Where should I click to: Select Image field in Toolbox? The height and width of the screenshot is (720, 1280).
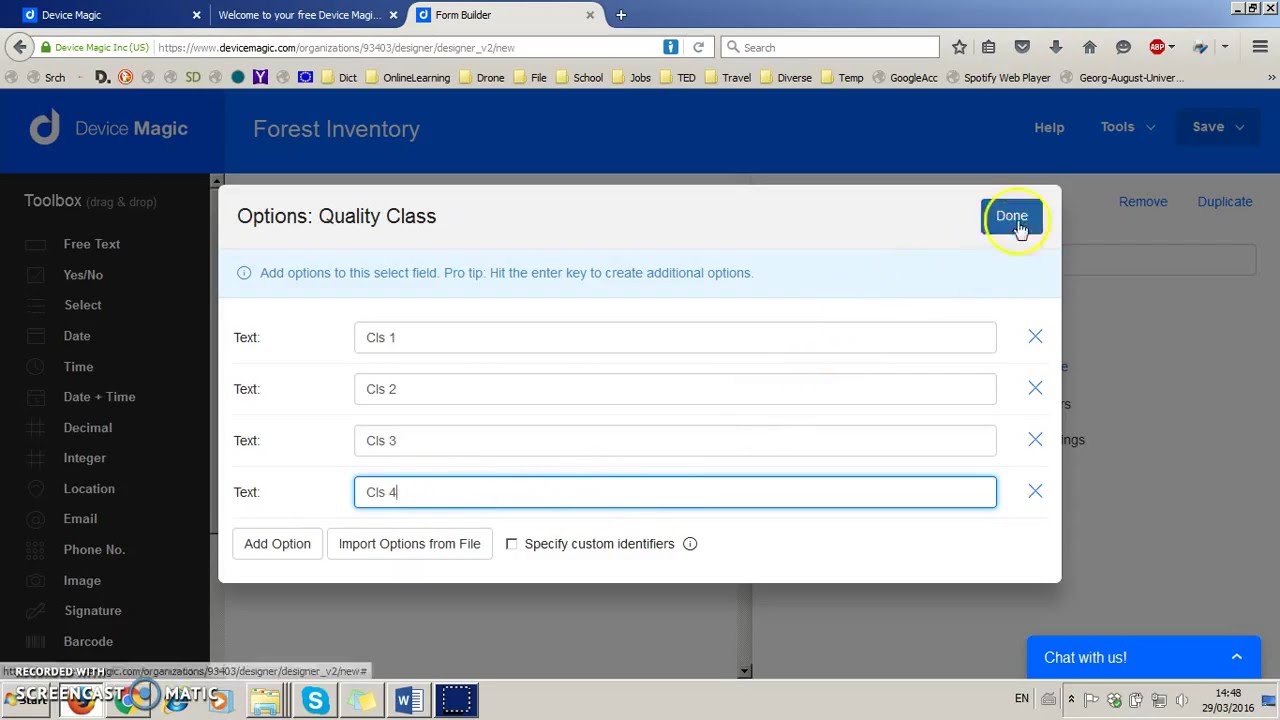[82, 581]
